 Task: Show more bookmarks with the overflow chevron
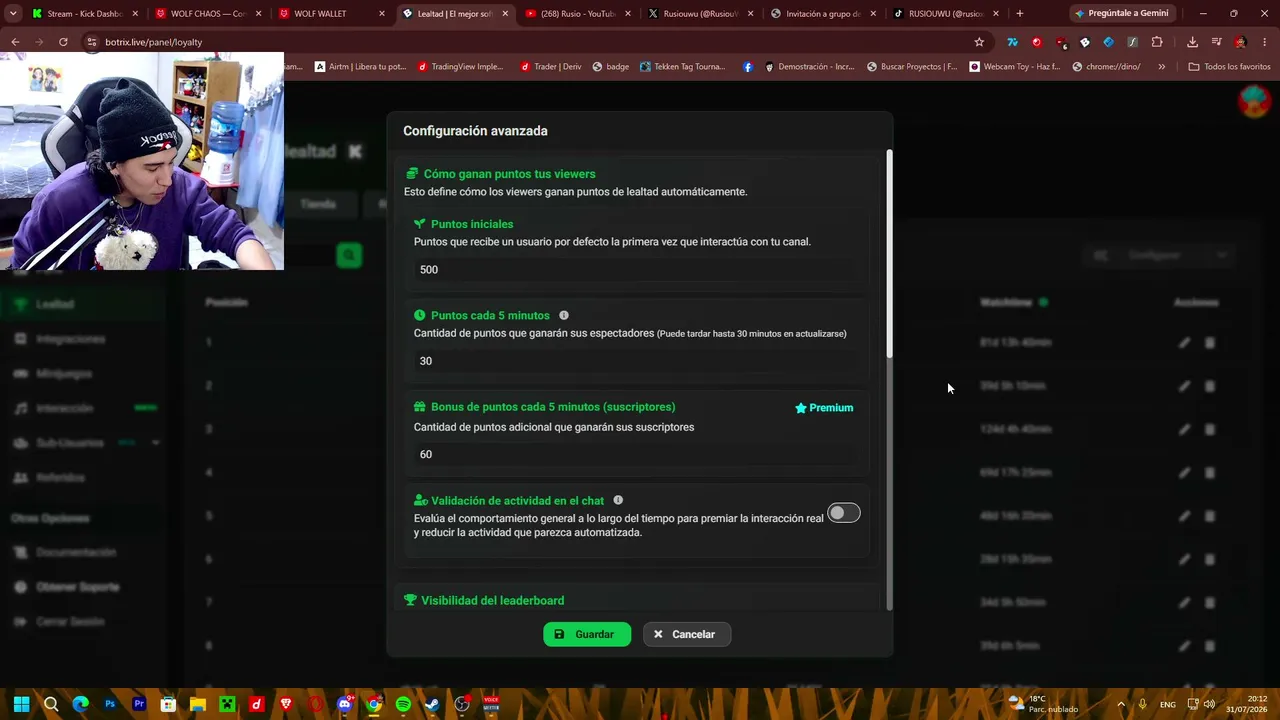1161,67
